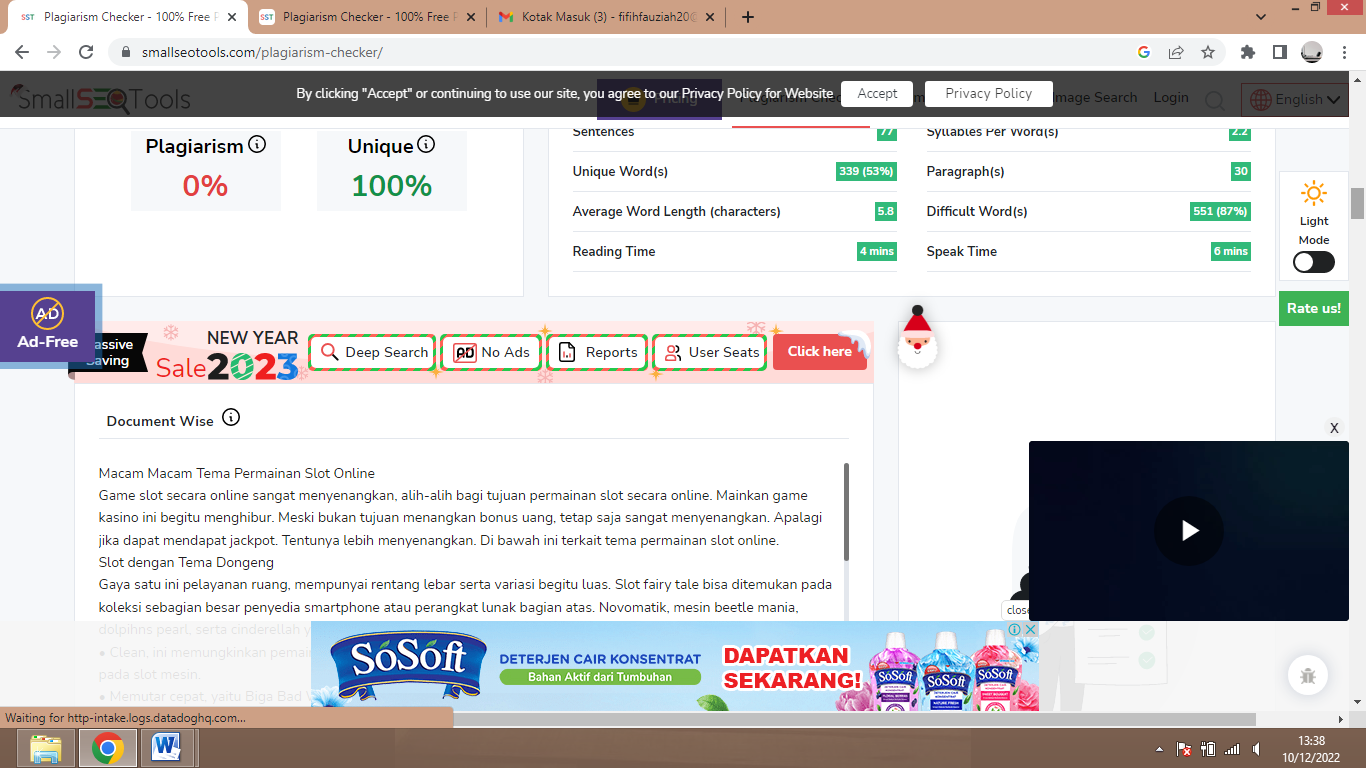This screenshot has height=768, width=1366.
Task: Click the share page icon
Action: 1176,52
